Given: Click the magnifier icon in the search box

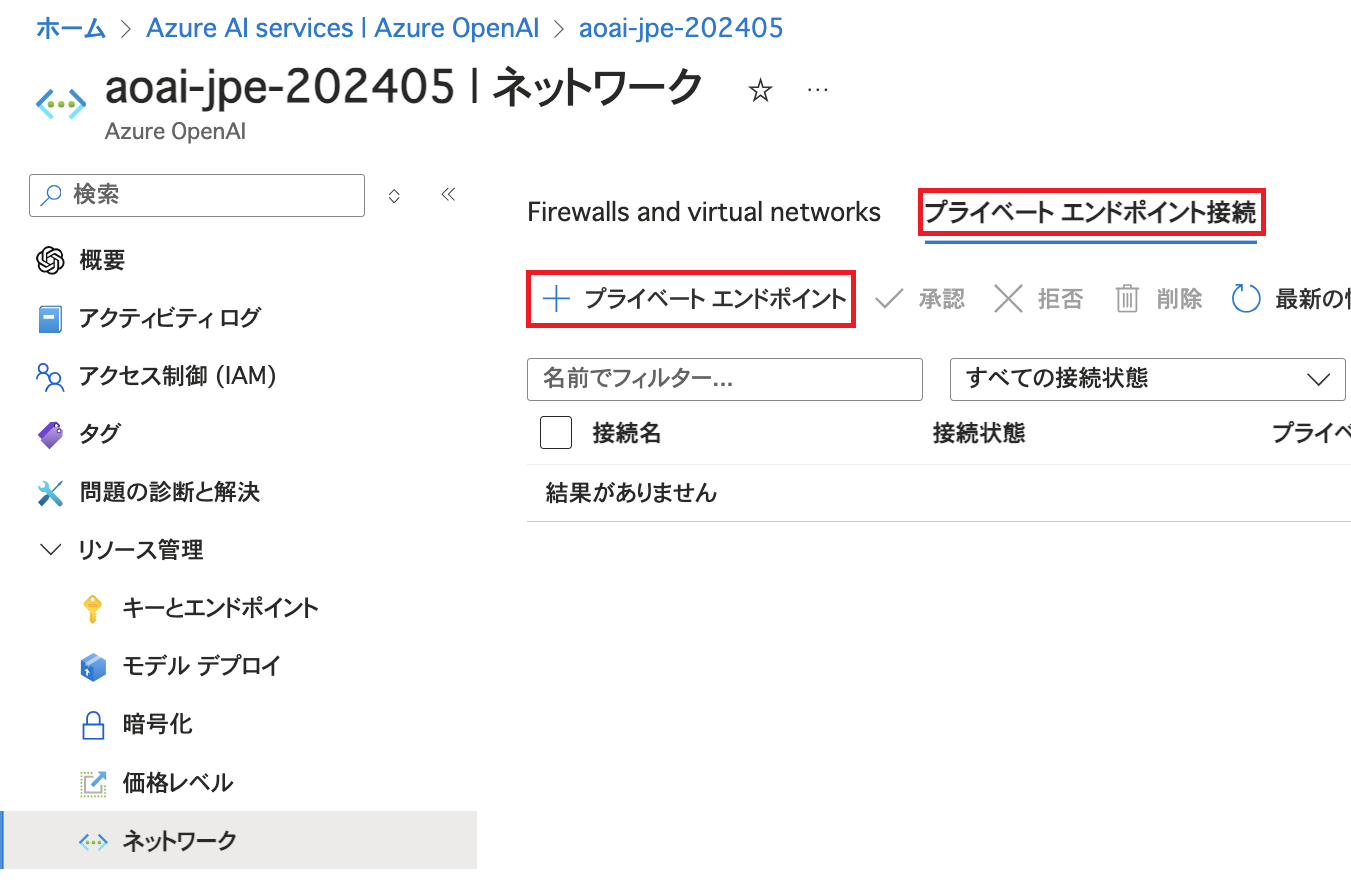Looking at the screenshot, I should point(51,195).
